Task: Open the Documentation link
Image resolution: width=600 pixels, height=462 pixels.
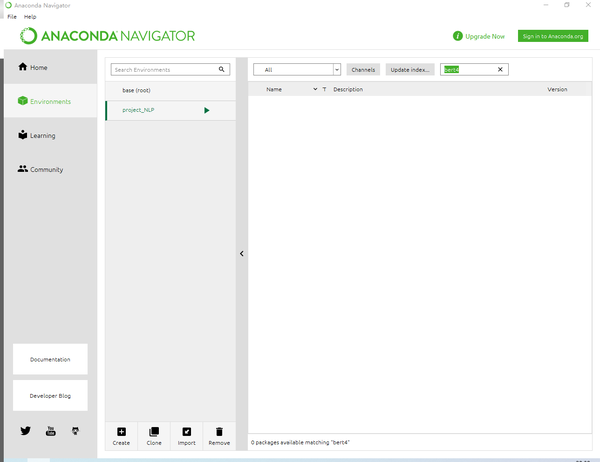Action: (x=50, y=359)
